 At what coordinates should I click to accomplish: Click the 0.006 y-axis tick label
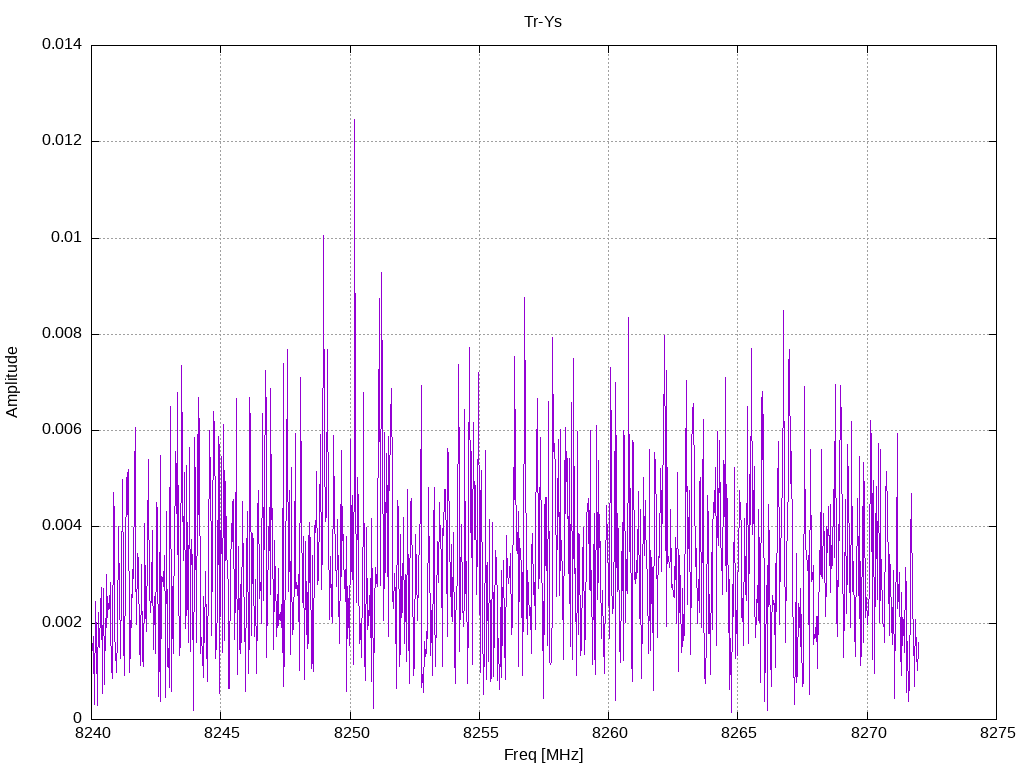[62, 430]
